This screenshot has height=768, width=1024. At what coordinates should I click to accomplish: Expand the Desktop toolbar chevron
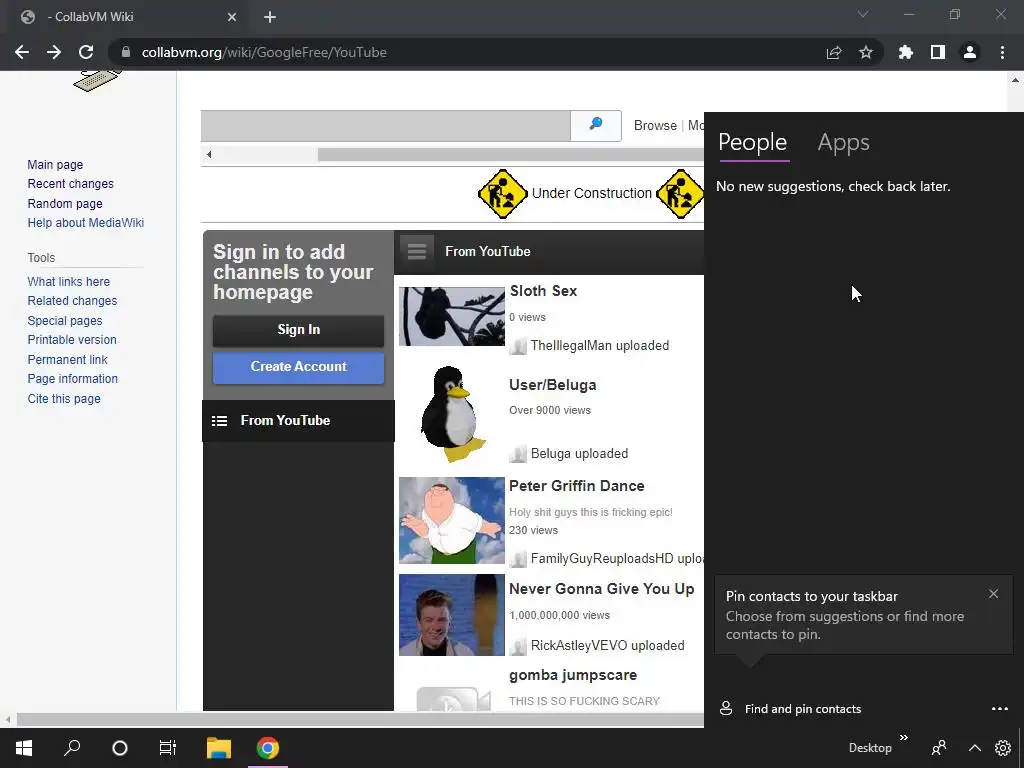[x=904, y=737]
